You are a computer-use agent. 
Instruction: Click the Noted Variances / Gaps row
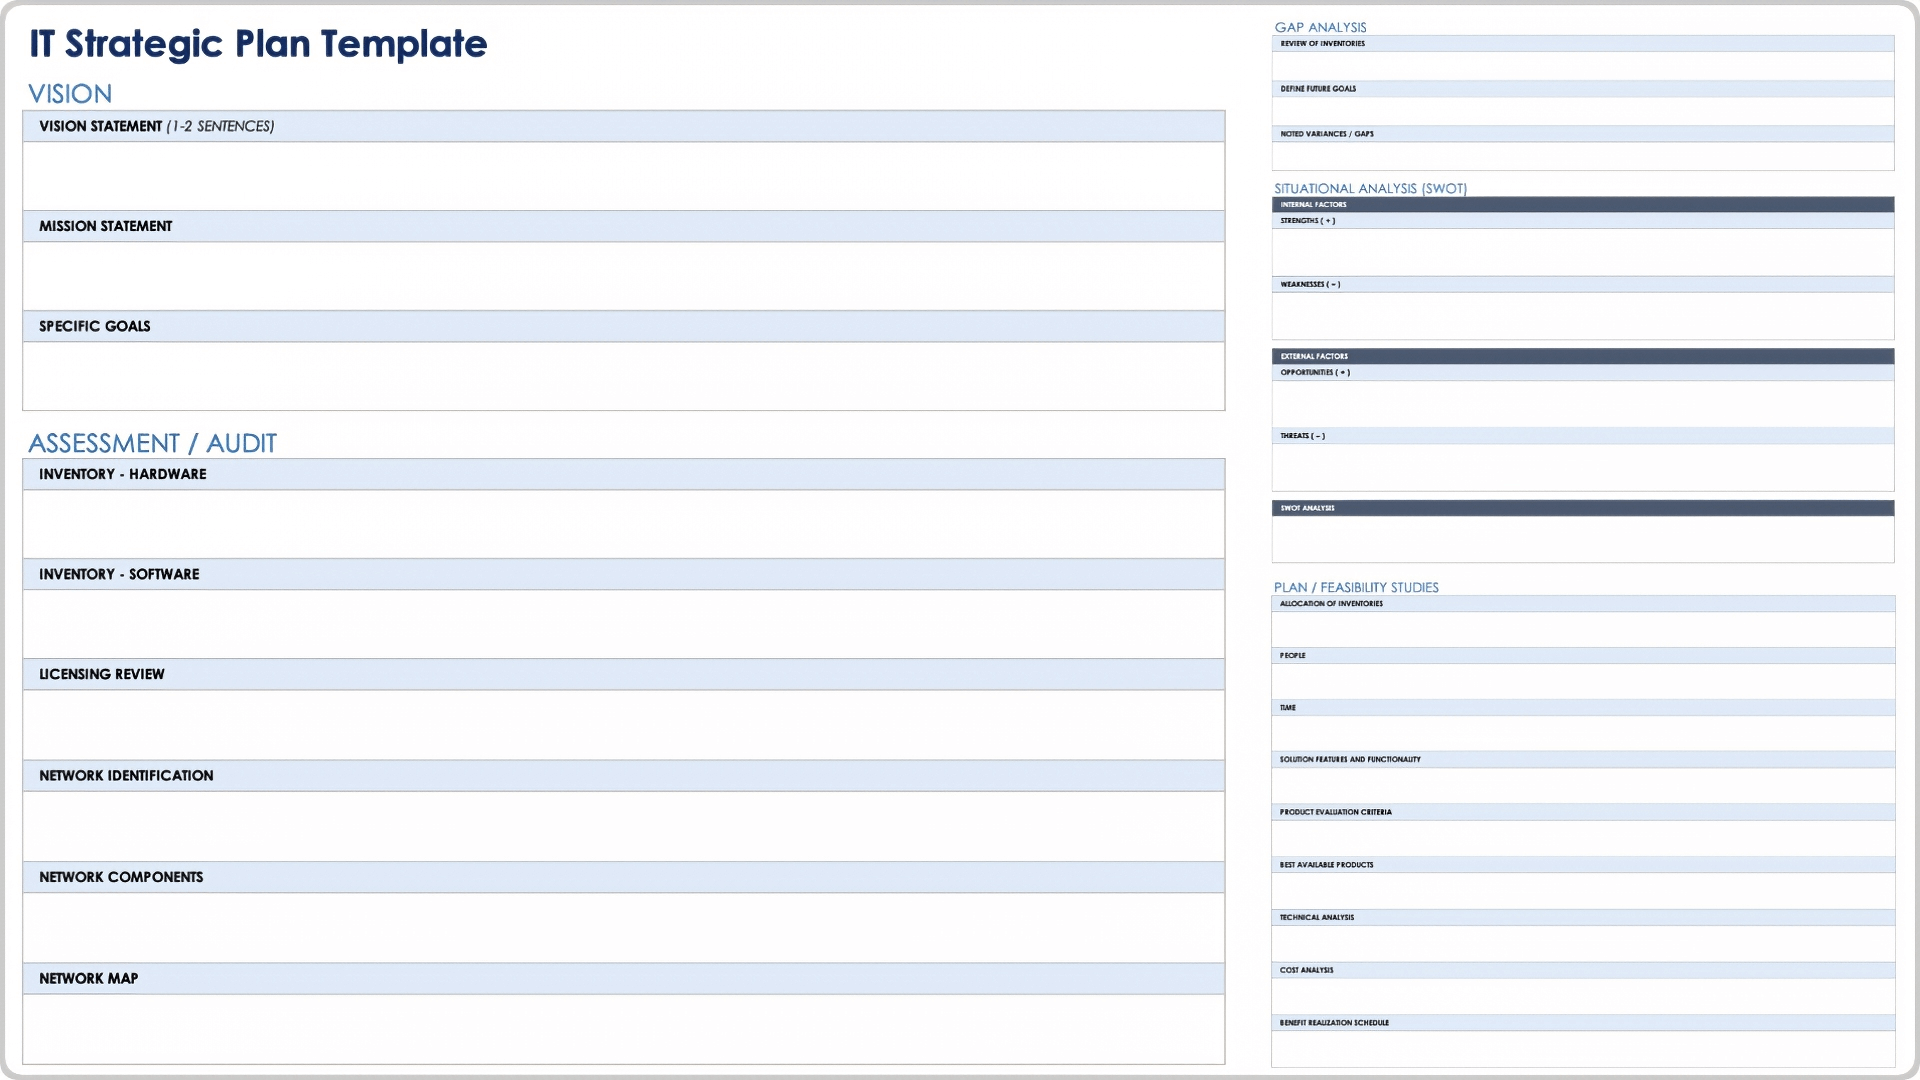pos(1583,134)
